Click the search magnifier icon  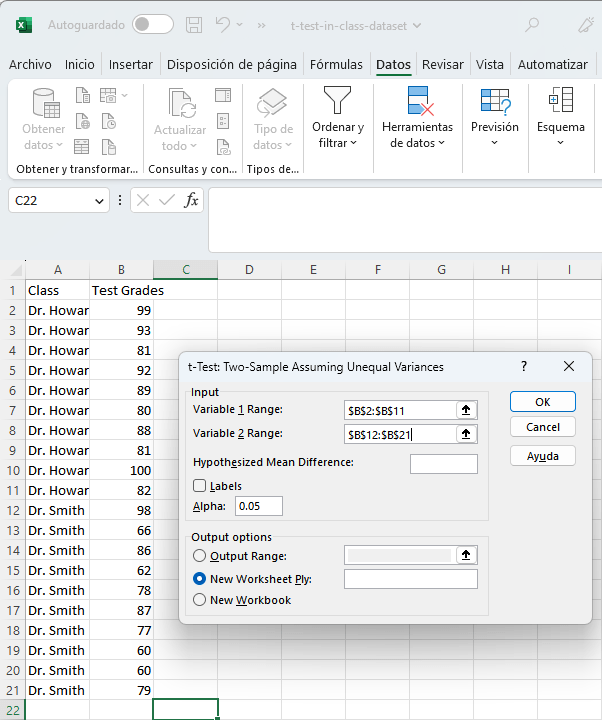coord(532,24)
